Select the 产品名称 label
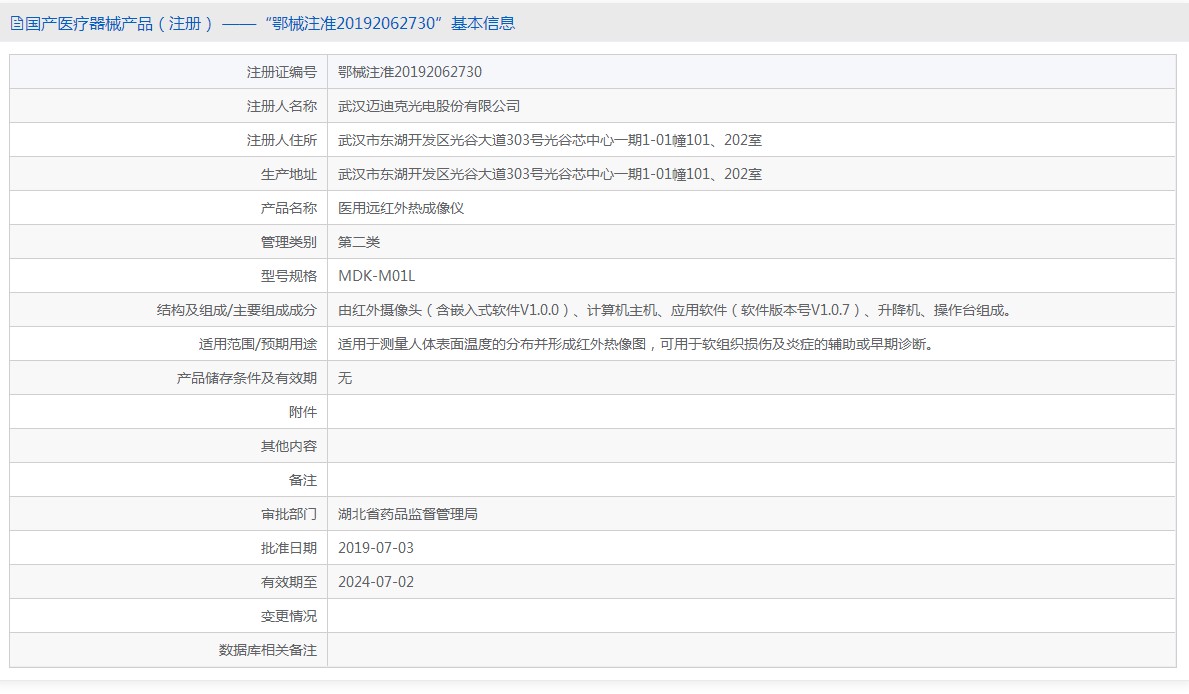The image size is (1189, 694). pyautogui.click(x=289, y=208)
